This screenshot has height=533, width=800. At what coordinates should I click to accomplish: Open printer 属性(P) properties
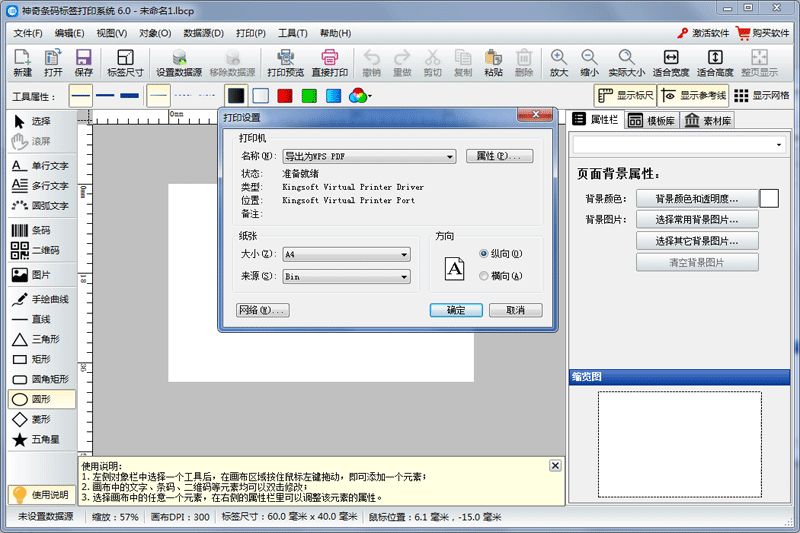coord(499,156)
